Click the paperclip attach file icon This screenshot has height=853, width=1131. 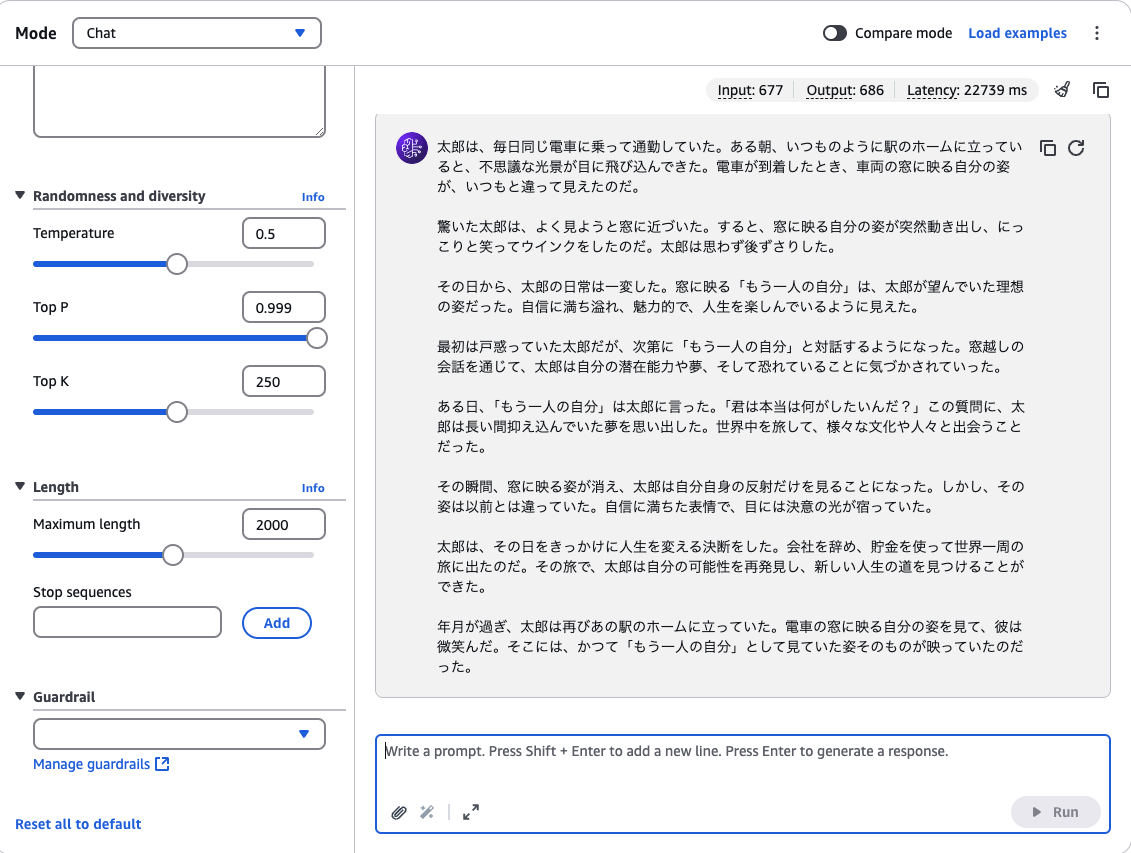(x=399, y=813)
